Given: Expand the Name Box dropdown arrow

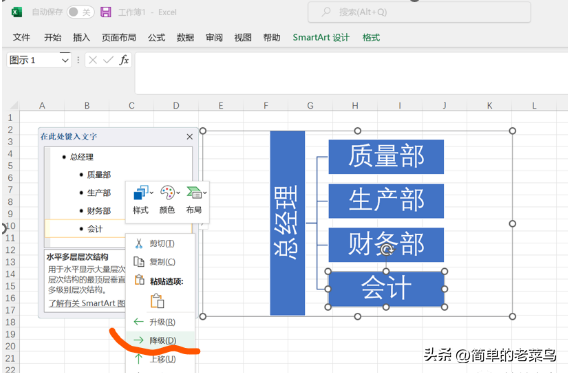Looking at the screenshot, I should 65,60.
